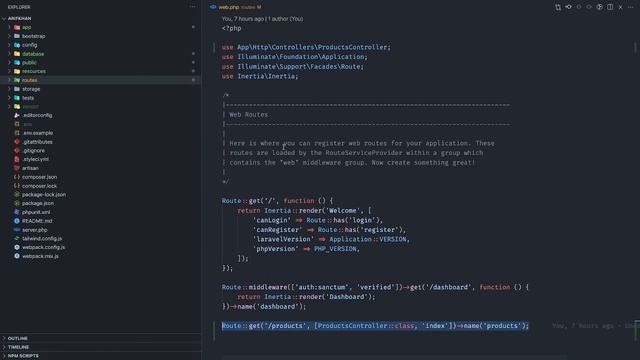This screenshot has height=360, width=640.
Task: Click 'PHP_VERSION' constant in code
Action: (x=335, y=249)
